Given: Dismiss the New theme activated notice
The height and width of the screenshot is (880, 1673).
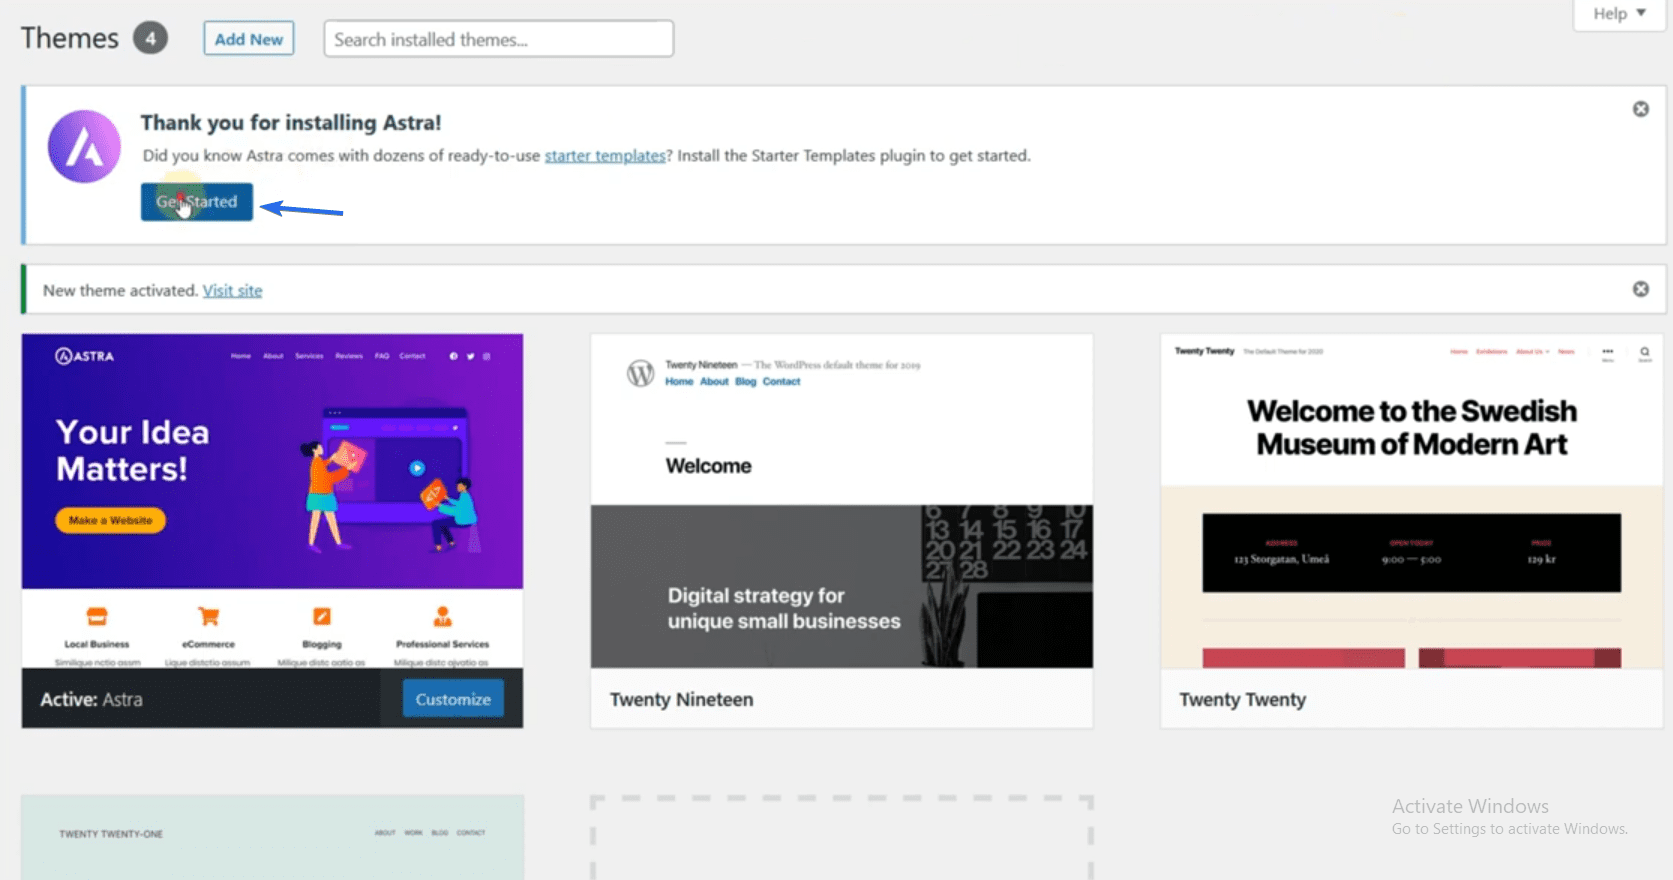Looking at the screenshot, I should tap(1641, 289).
